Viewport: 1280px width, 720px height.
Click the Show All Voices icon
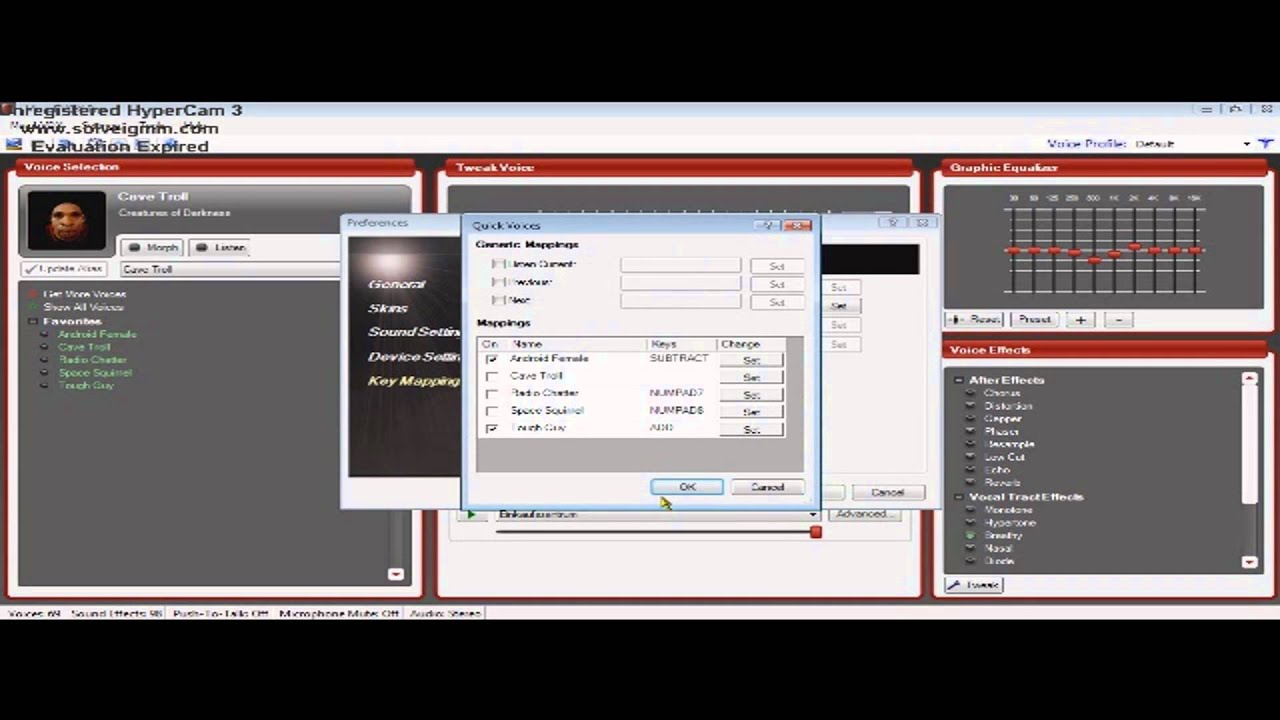[34, 307]
